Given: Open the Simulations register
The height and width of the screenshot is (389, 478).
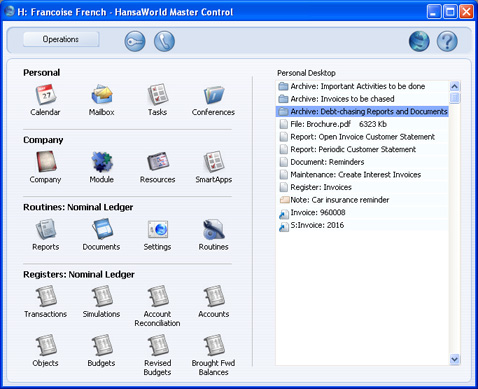Looking at the screenshot, I should click(x=102, y=296).
